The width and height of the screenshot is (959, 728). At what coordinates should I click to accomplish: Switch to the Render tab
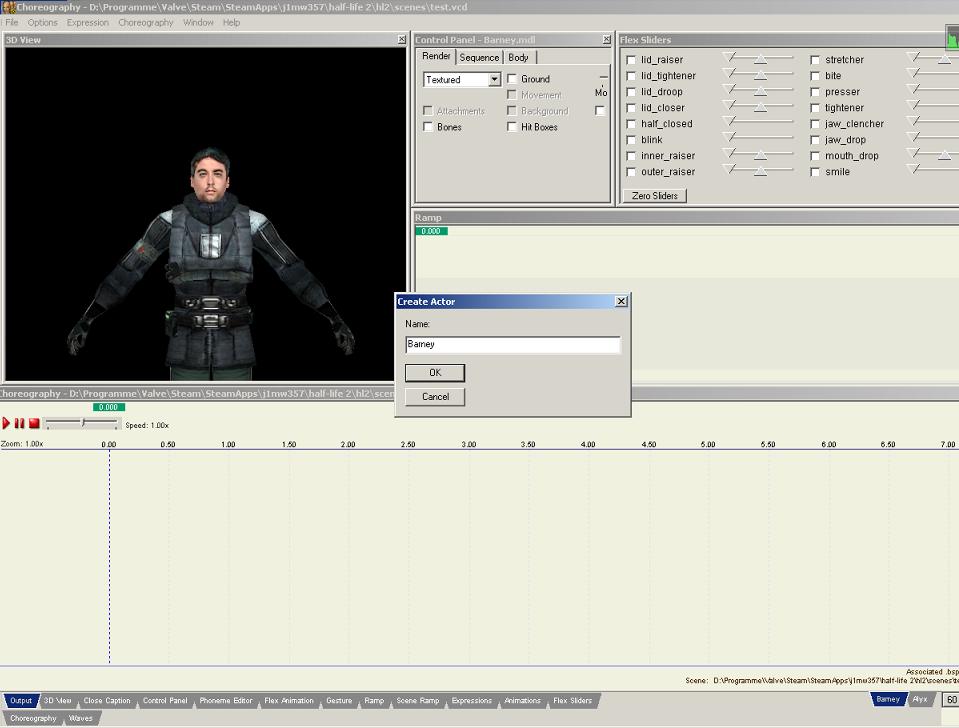pyautogui.click(x=436, y=56)
